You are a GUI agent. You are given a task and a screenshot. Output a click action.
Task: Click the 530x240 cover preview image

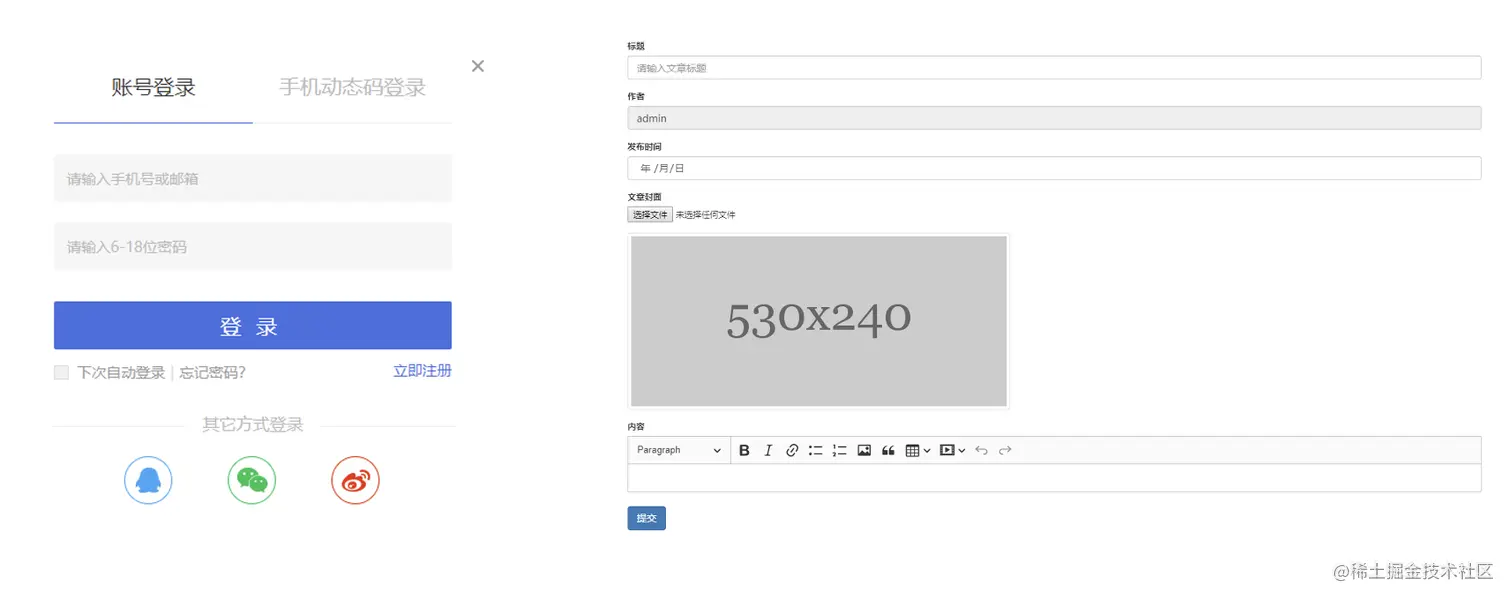coord(819,321)
